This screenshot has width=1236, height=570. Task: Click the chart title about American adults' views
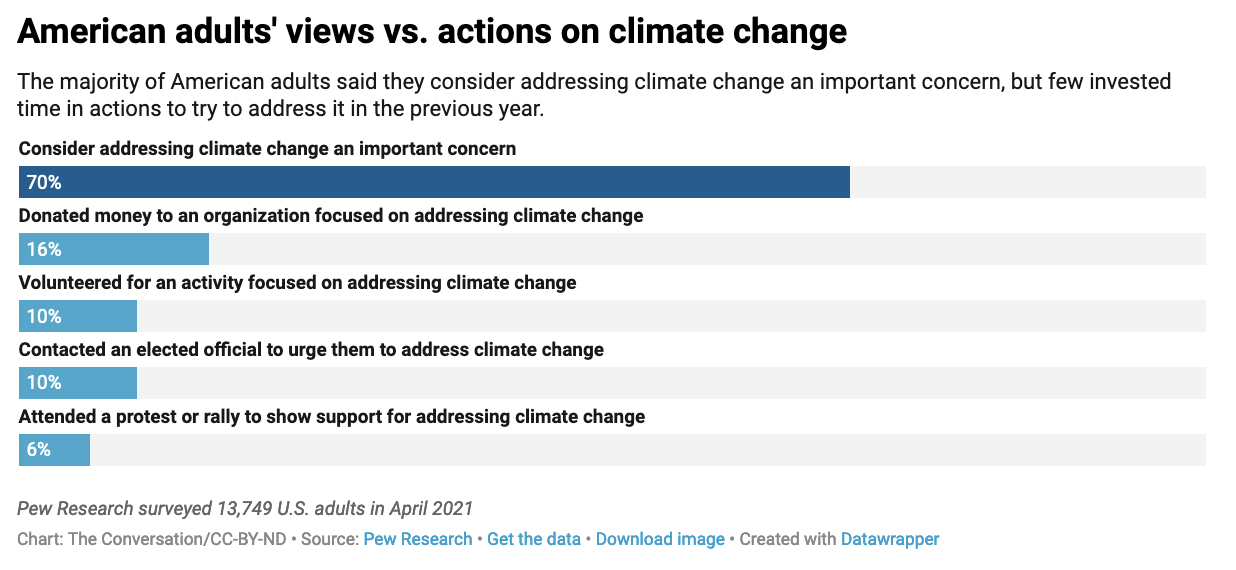pyautogui.click(x=432, y=32)
